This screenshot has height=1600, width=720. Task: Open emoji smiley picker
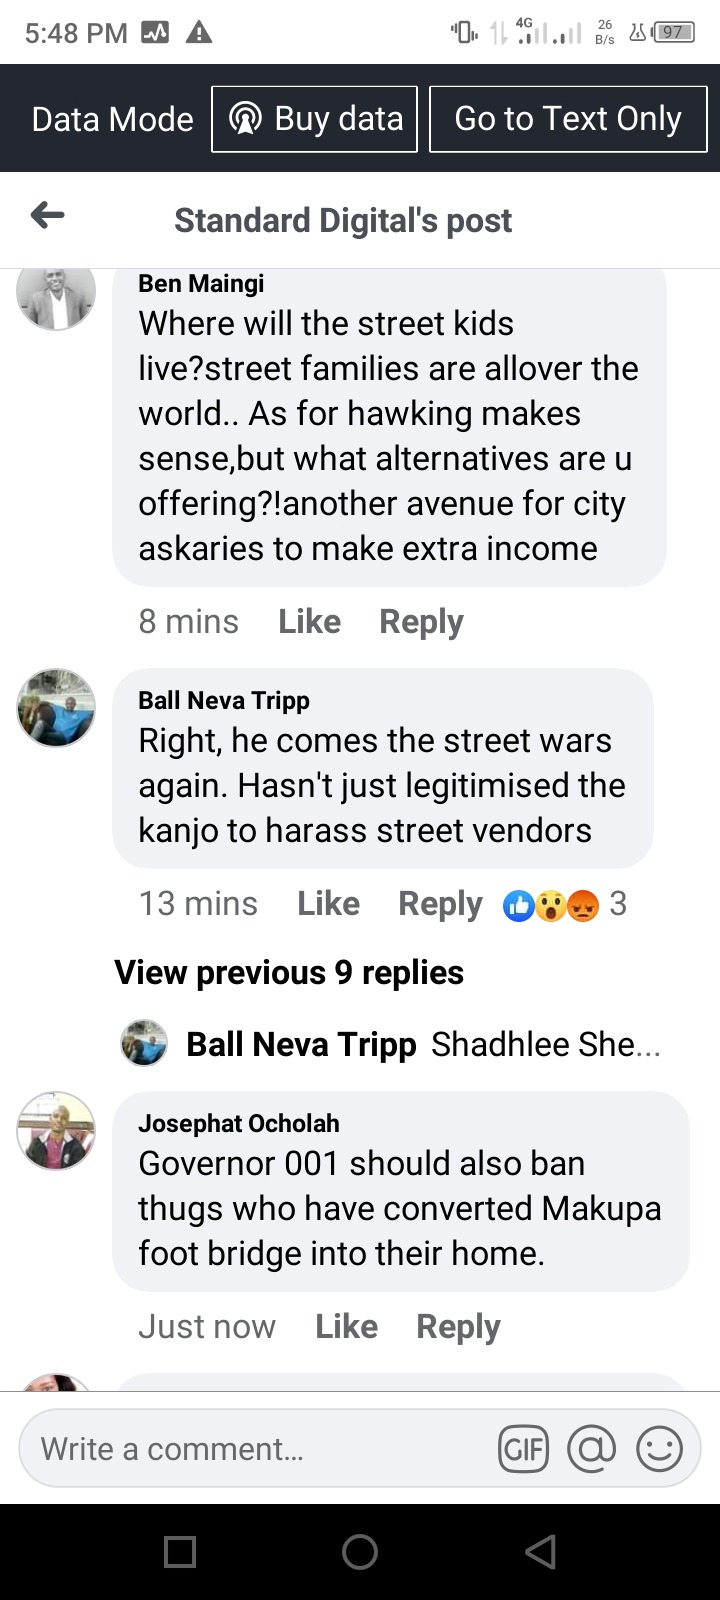pyautogui.click(x=659, y=1448)
